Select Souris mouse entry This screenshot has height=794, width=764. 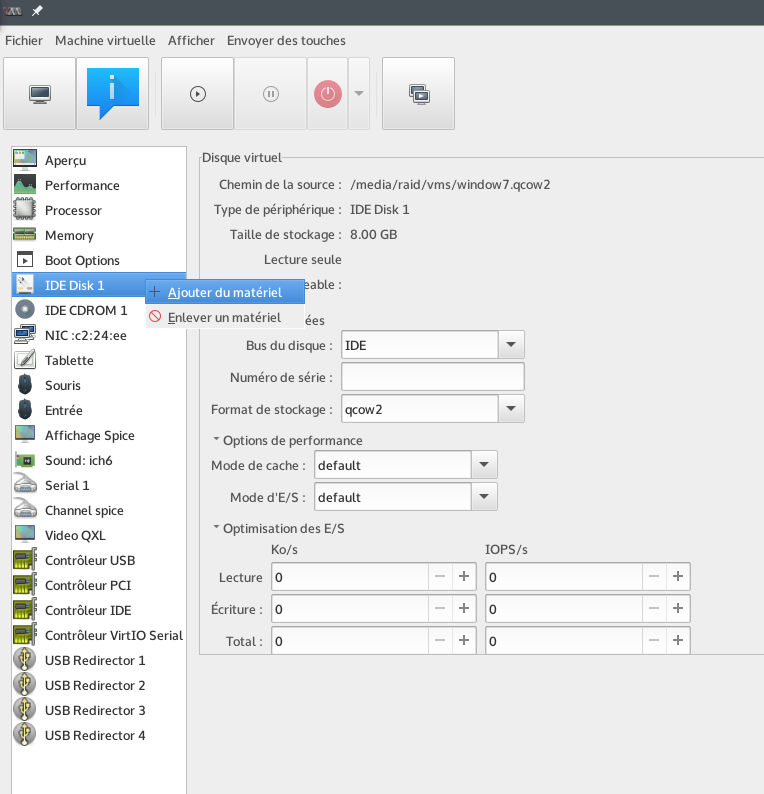[99, 385]
